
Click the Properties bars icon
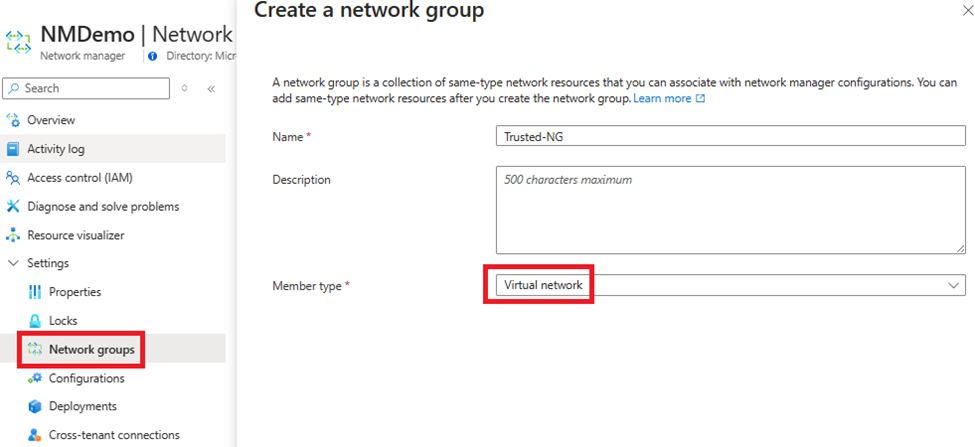35,292
